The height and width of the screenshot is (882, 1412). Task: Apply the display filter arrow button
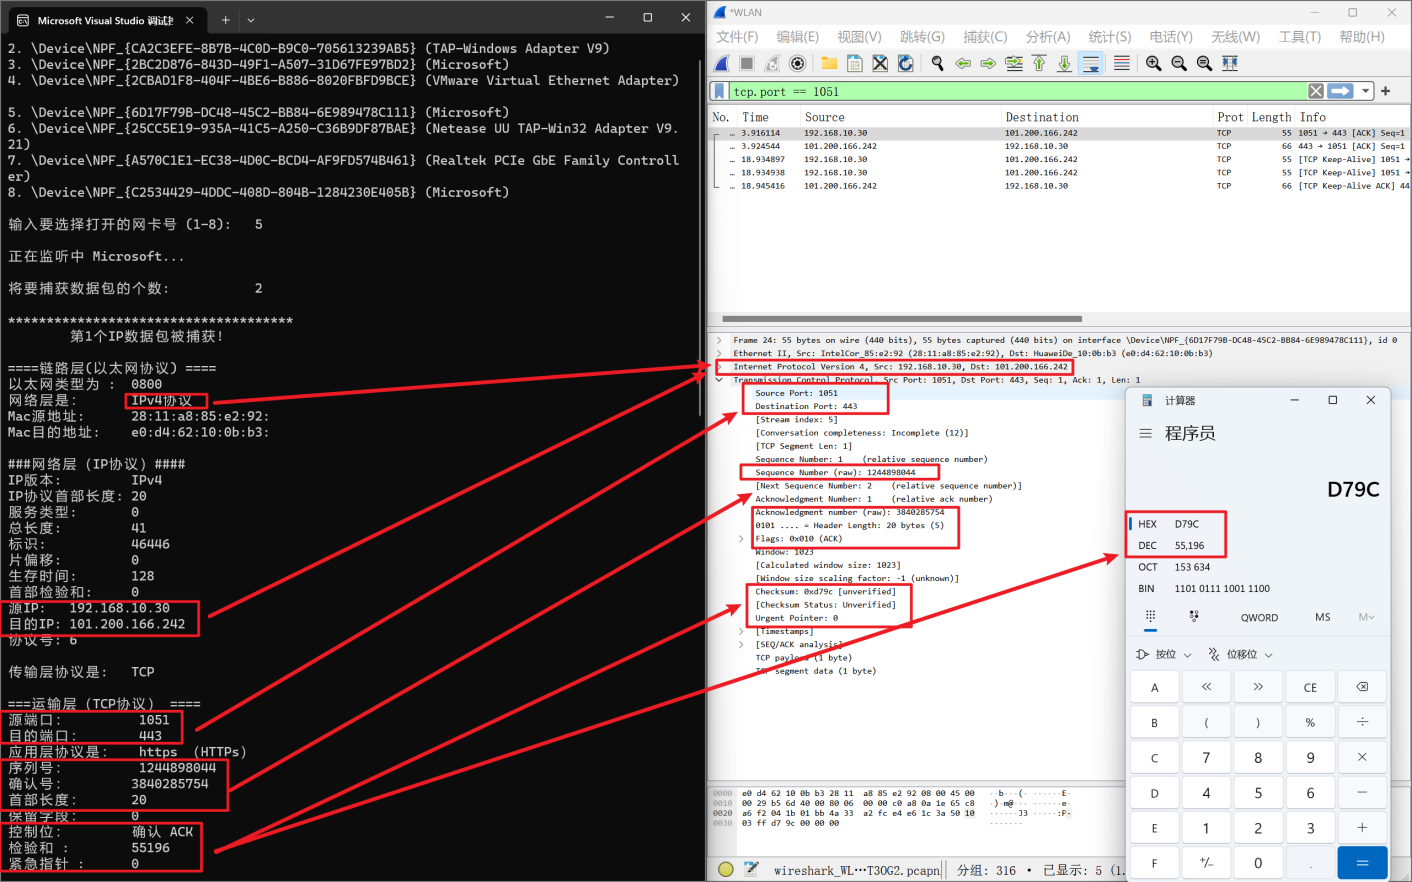1341,91
